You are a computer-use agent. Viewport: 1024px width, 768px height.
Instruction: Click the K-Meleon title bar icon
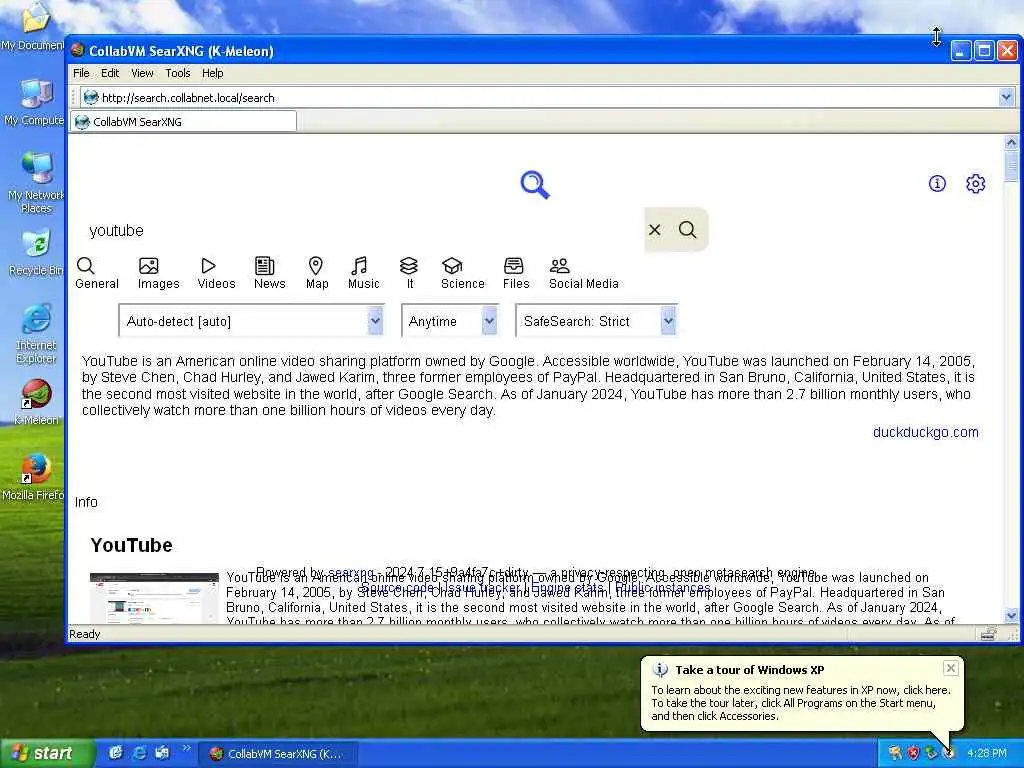(x=78, y=50)
